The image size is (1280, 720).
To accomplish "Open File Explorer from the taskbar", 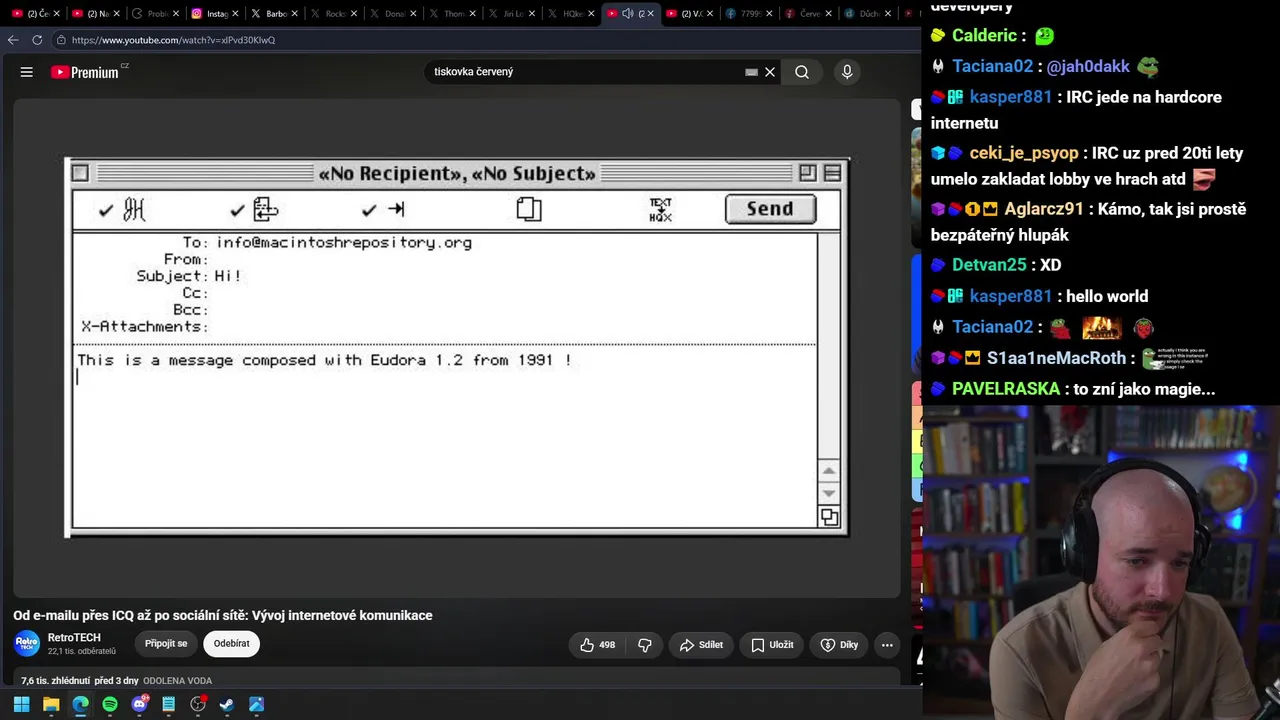I will (x=51, y=704).
